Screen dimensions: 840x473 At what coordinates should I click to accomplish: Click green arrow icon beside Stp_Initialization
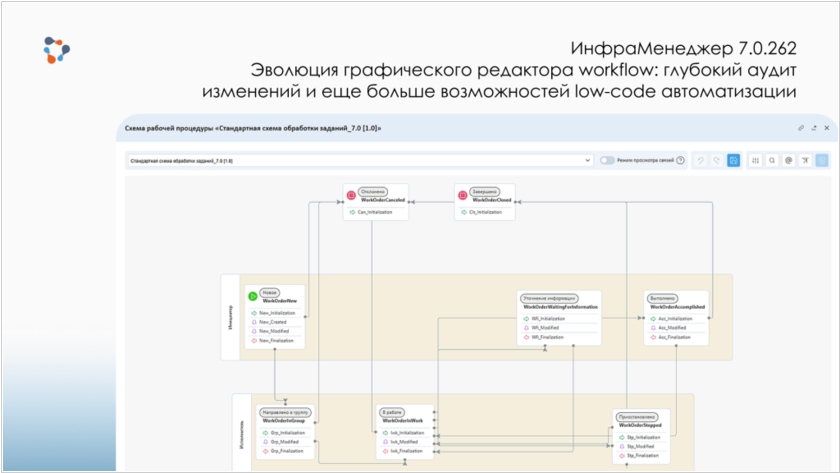coord(621,438)
